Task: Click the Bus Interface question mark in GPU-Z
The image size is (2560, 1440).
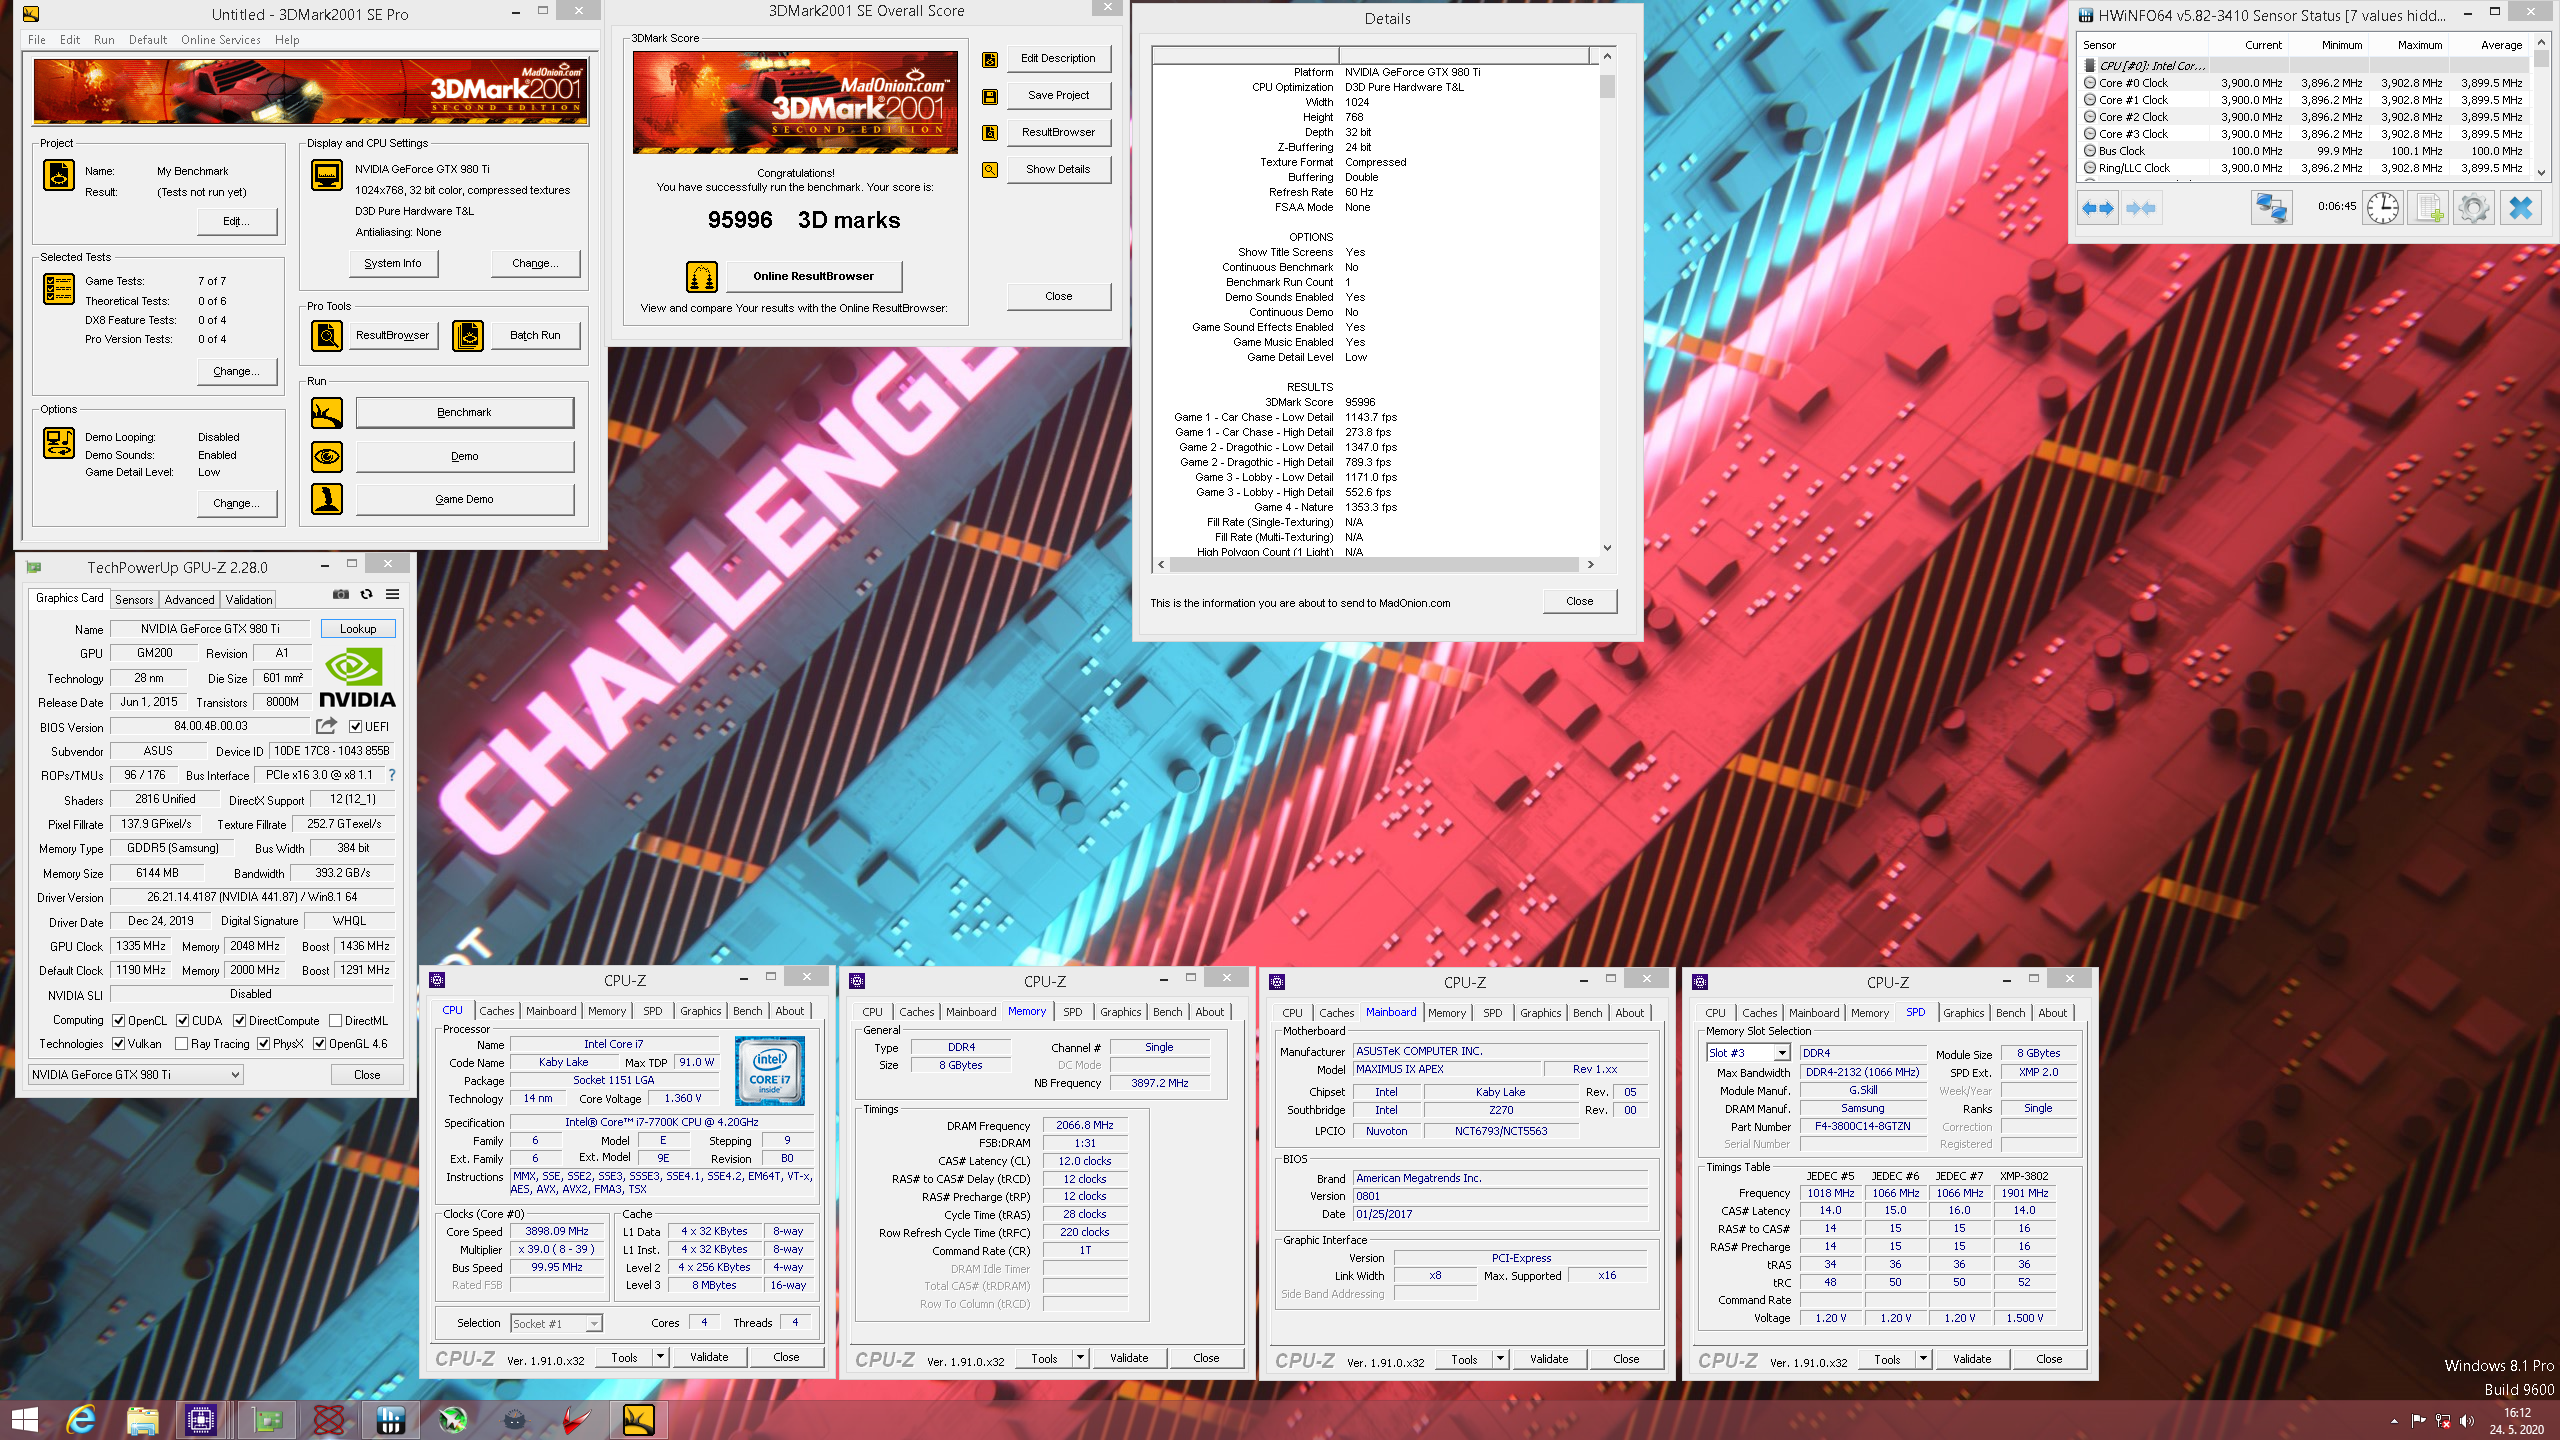Action: [x=392, y=775]
